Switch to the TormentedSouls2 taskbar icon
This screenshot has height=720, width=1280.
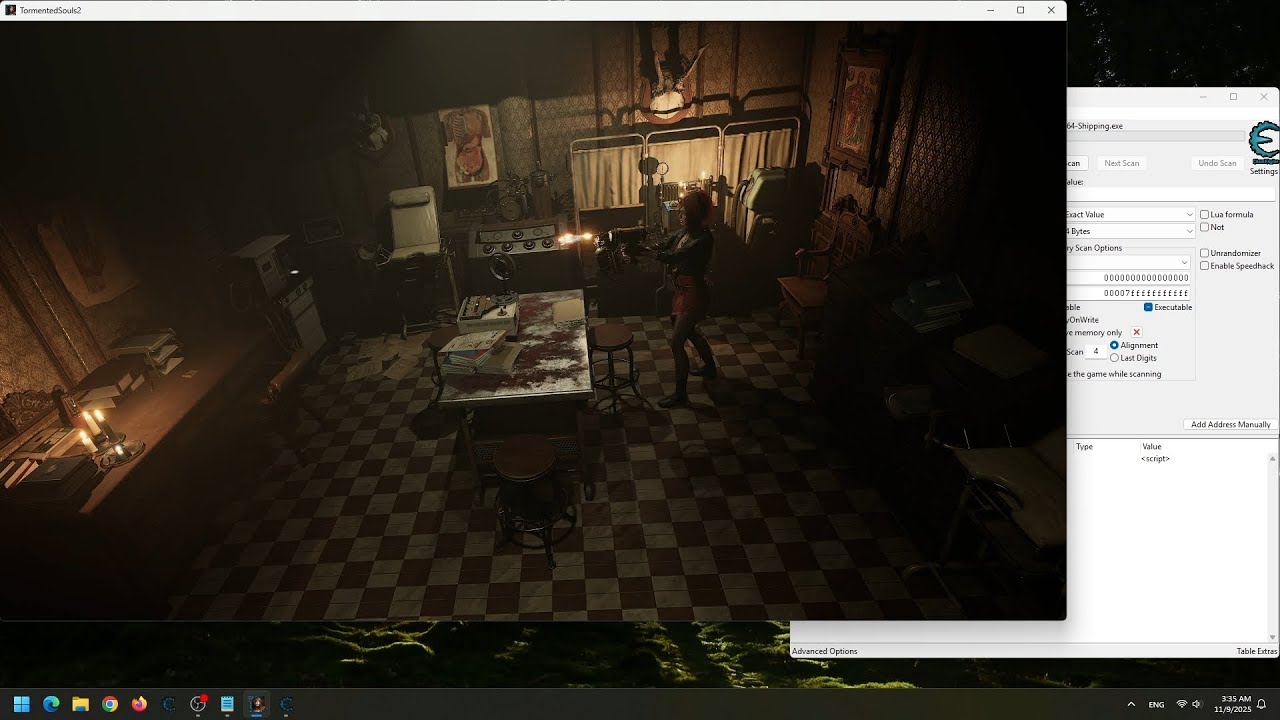257,704
